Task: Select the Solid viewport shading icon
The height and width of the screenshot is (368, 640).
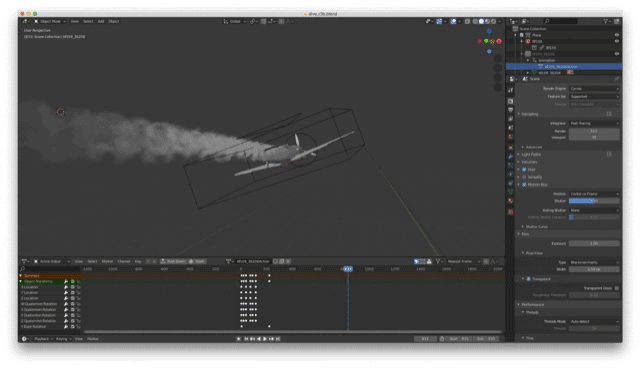Action: [481, 21]
